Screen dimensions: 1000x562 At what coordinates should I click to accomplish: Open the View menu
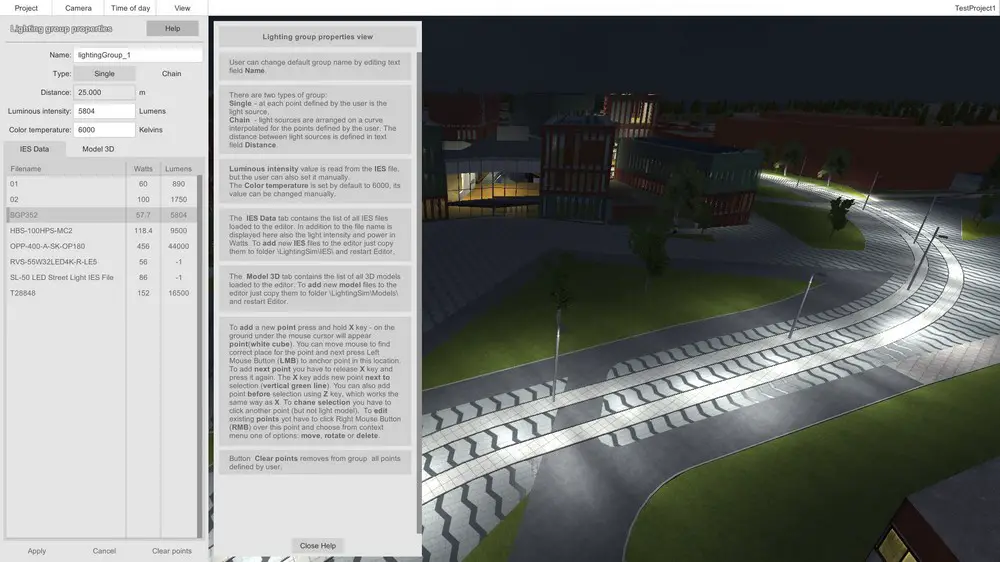182,8
